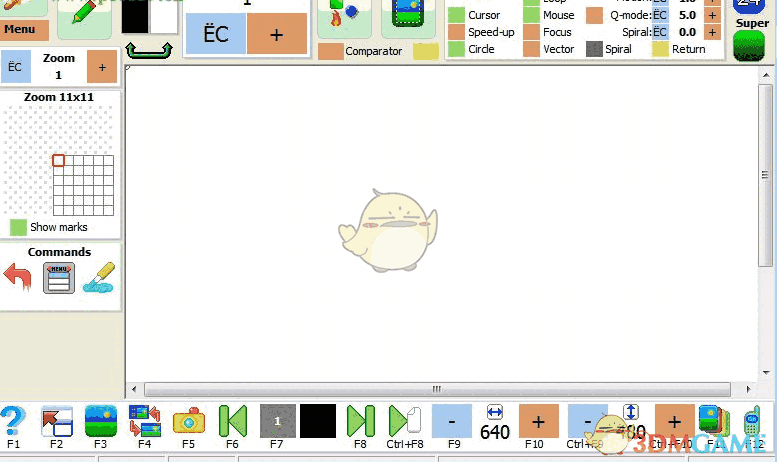This screenshot has width=777, height=462.
Task: Decrease Q-mode value with its ËC button
Action: 660,15
